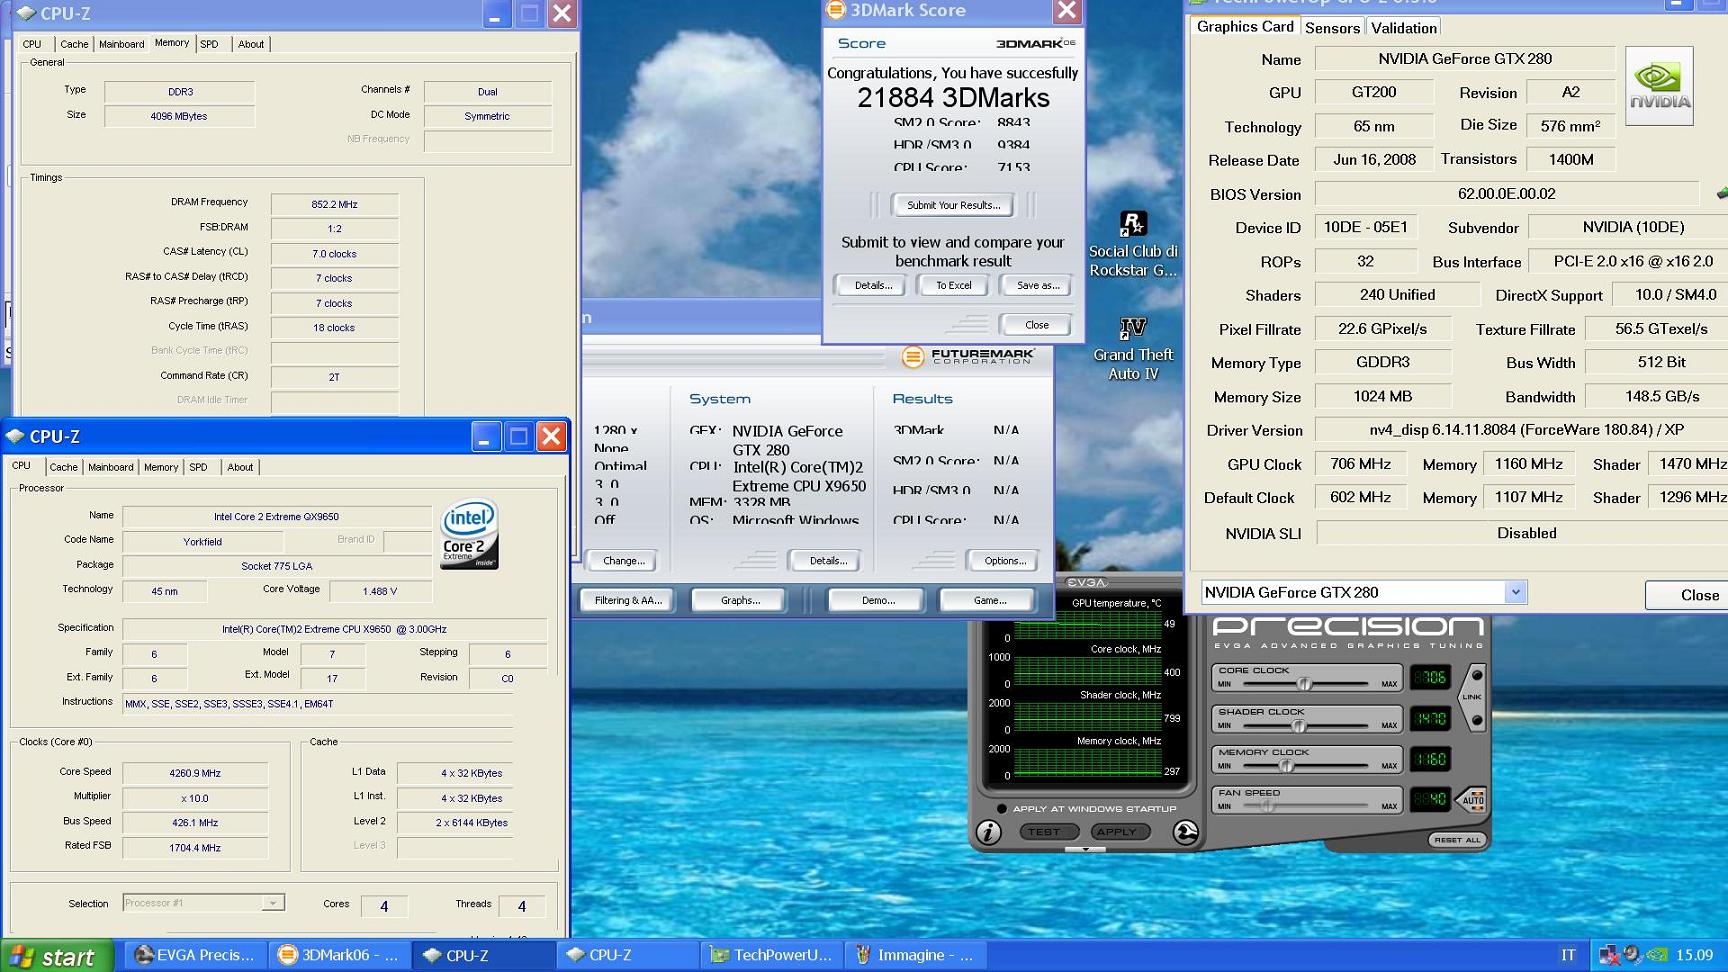Viewport: 1728px width, 972px height.
Task: Open SPD tab in the Memory CPU-Z window
Action: click(x=209, y=44)
